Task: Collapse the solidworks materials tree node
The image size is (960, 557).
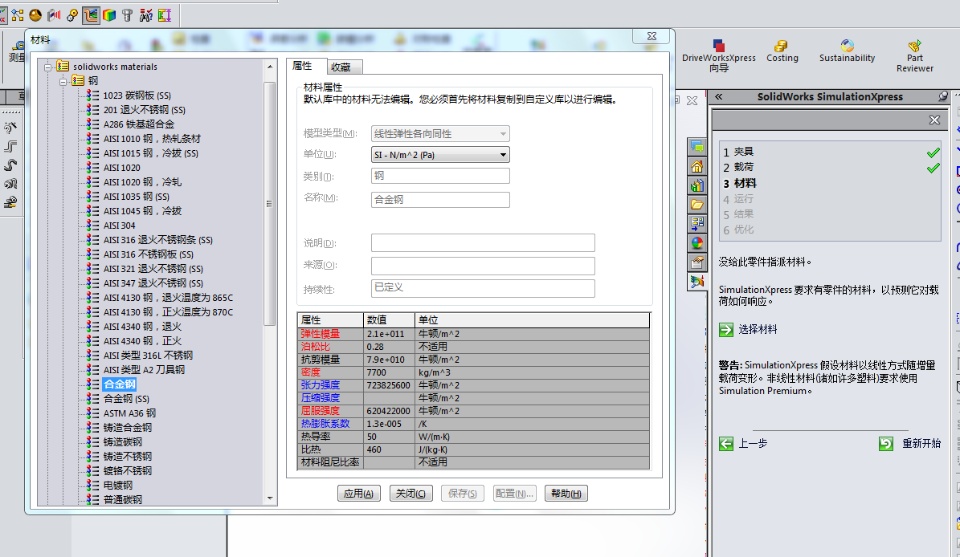Action: (48, 67)
